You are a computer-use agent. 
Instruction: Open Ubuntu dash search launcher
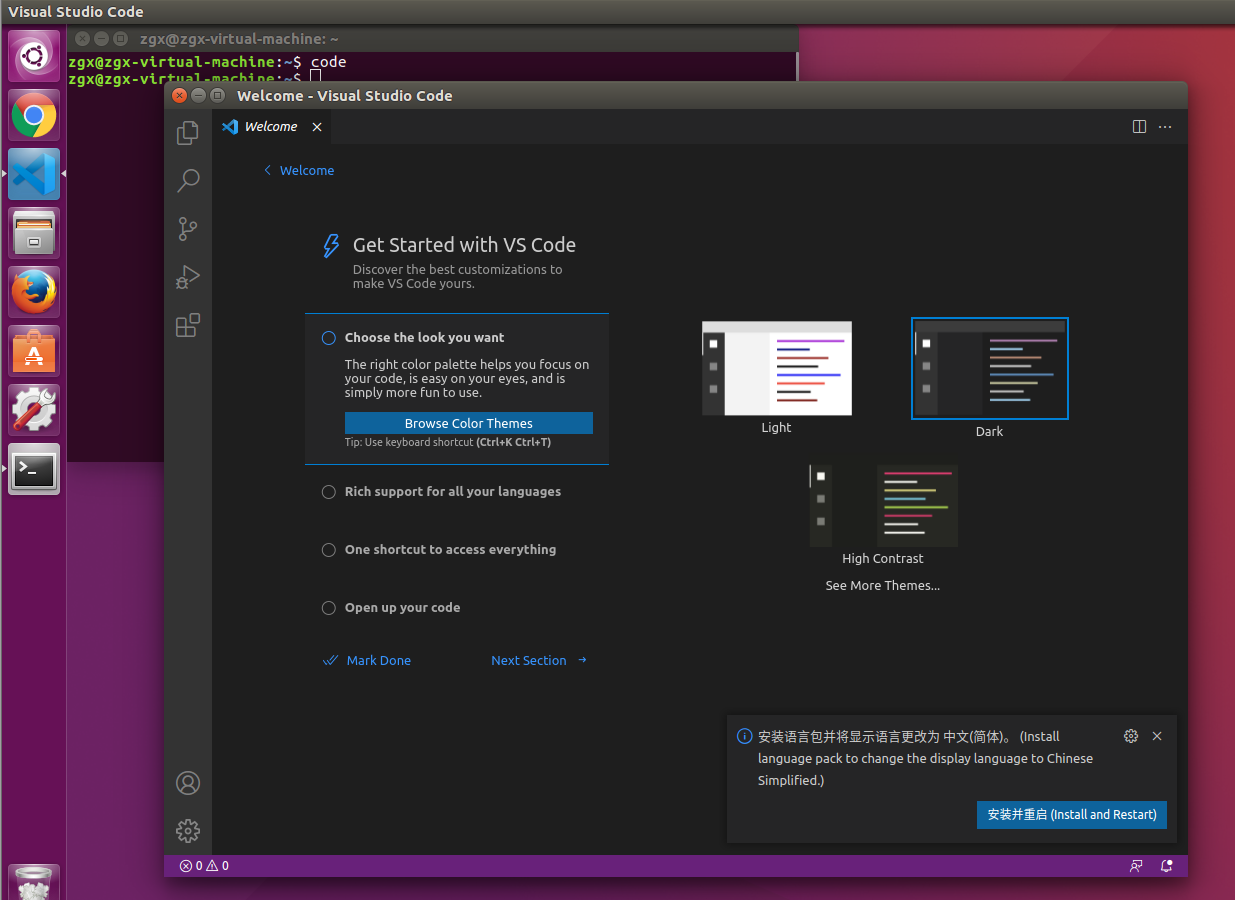click(34, 56)
